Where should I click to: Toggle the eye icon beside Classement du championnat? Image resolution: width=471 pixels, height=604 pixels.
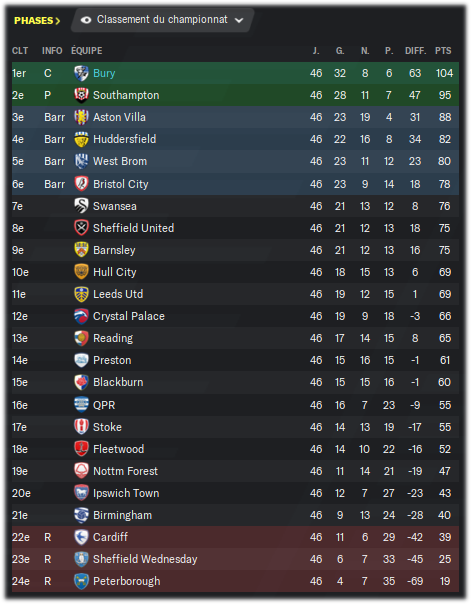86,20
